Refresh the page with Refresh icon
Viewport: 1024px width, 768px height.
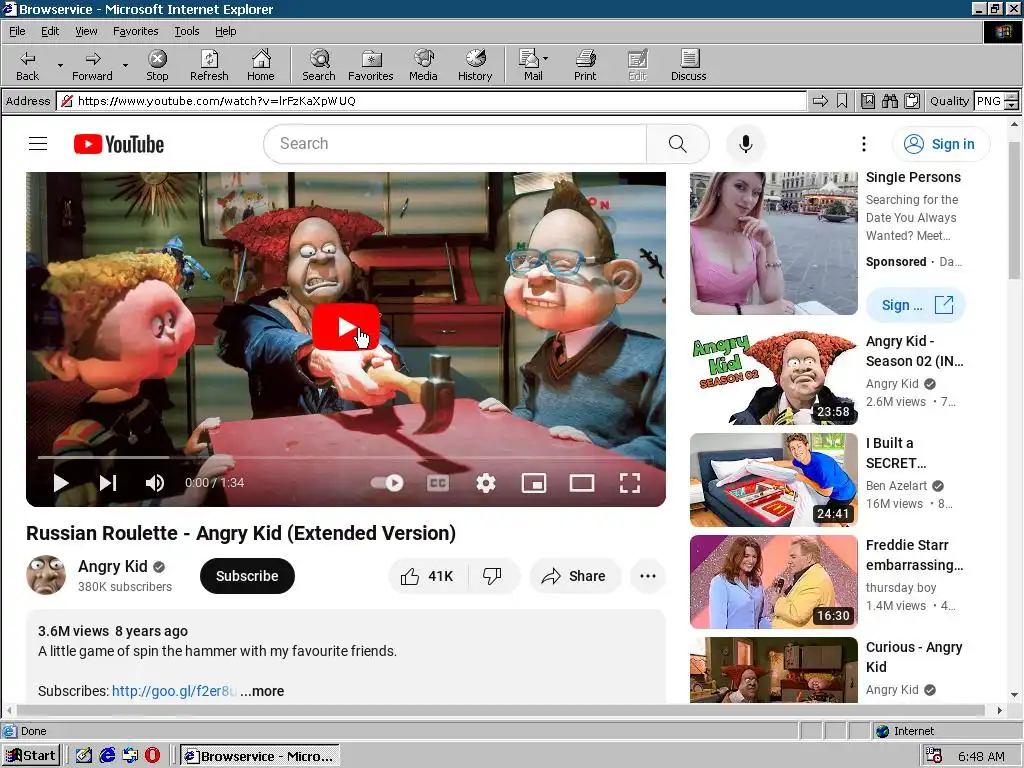[209, 65]
